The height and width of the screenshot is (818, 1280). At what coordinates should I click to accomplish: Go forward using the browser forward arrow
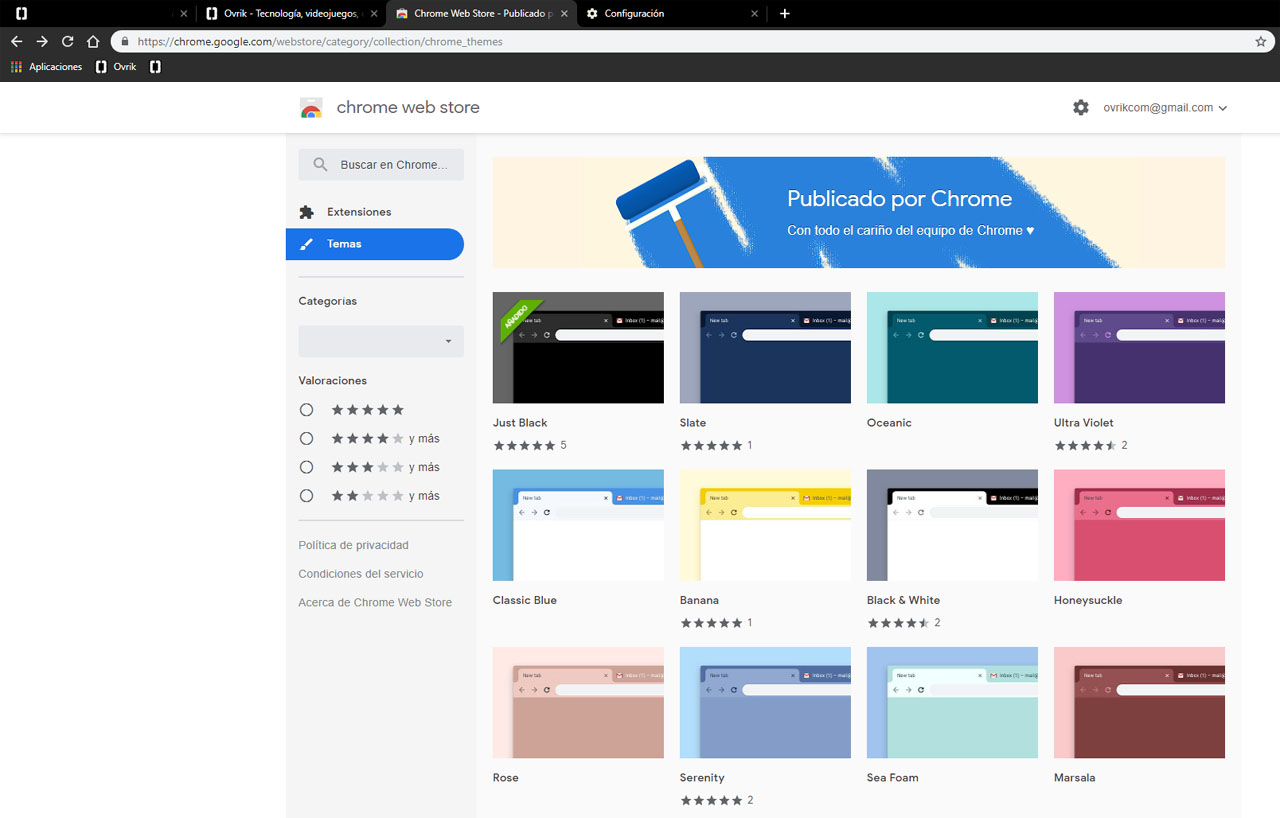pos(42,42)
